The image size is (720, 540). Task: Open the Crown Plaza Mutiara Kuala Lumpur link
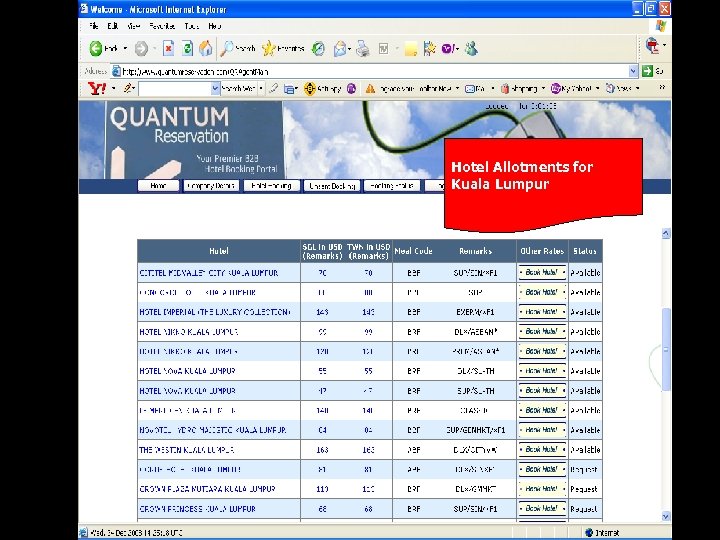tap(207, 489)
